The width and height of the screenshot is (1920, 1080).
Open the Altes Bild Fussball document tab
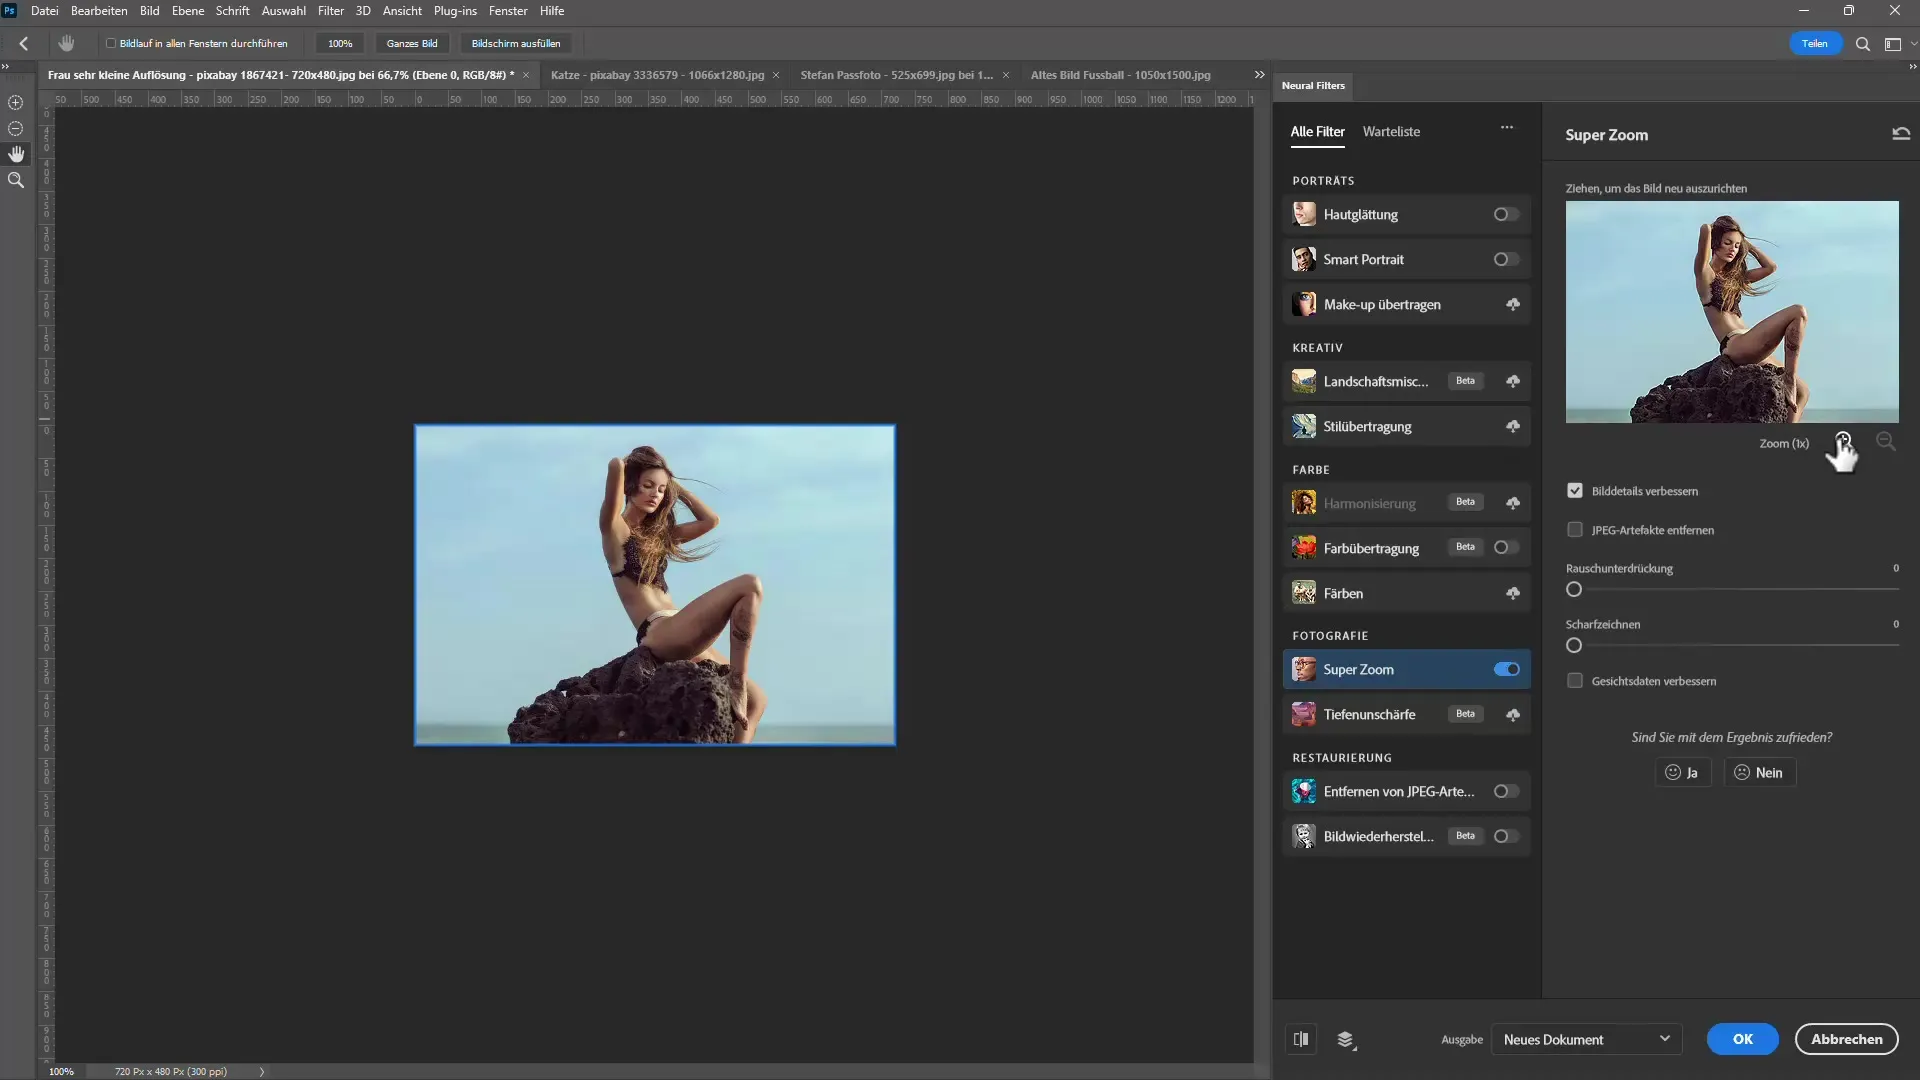(x=1120, y=75)
